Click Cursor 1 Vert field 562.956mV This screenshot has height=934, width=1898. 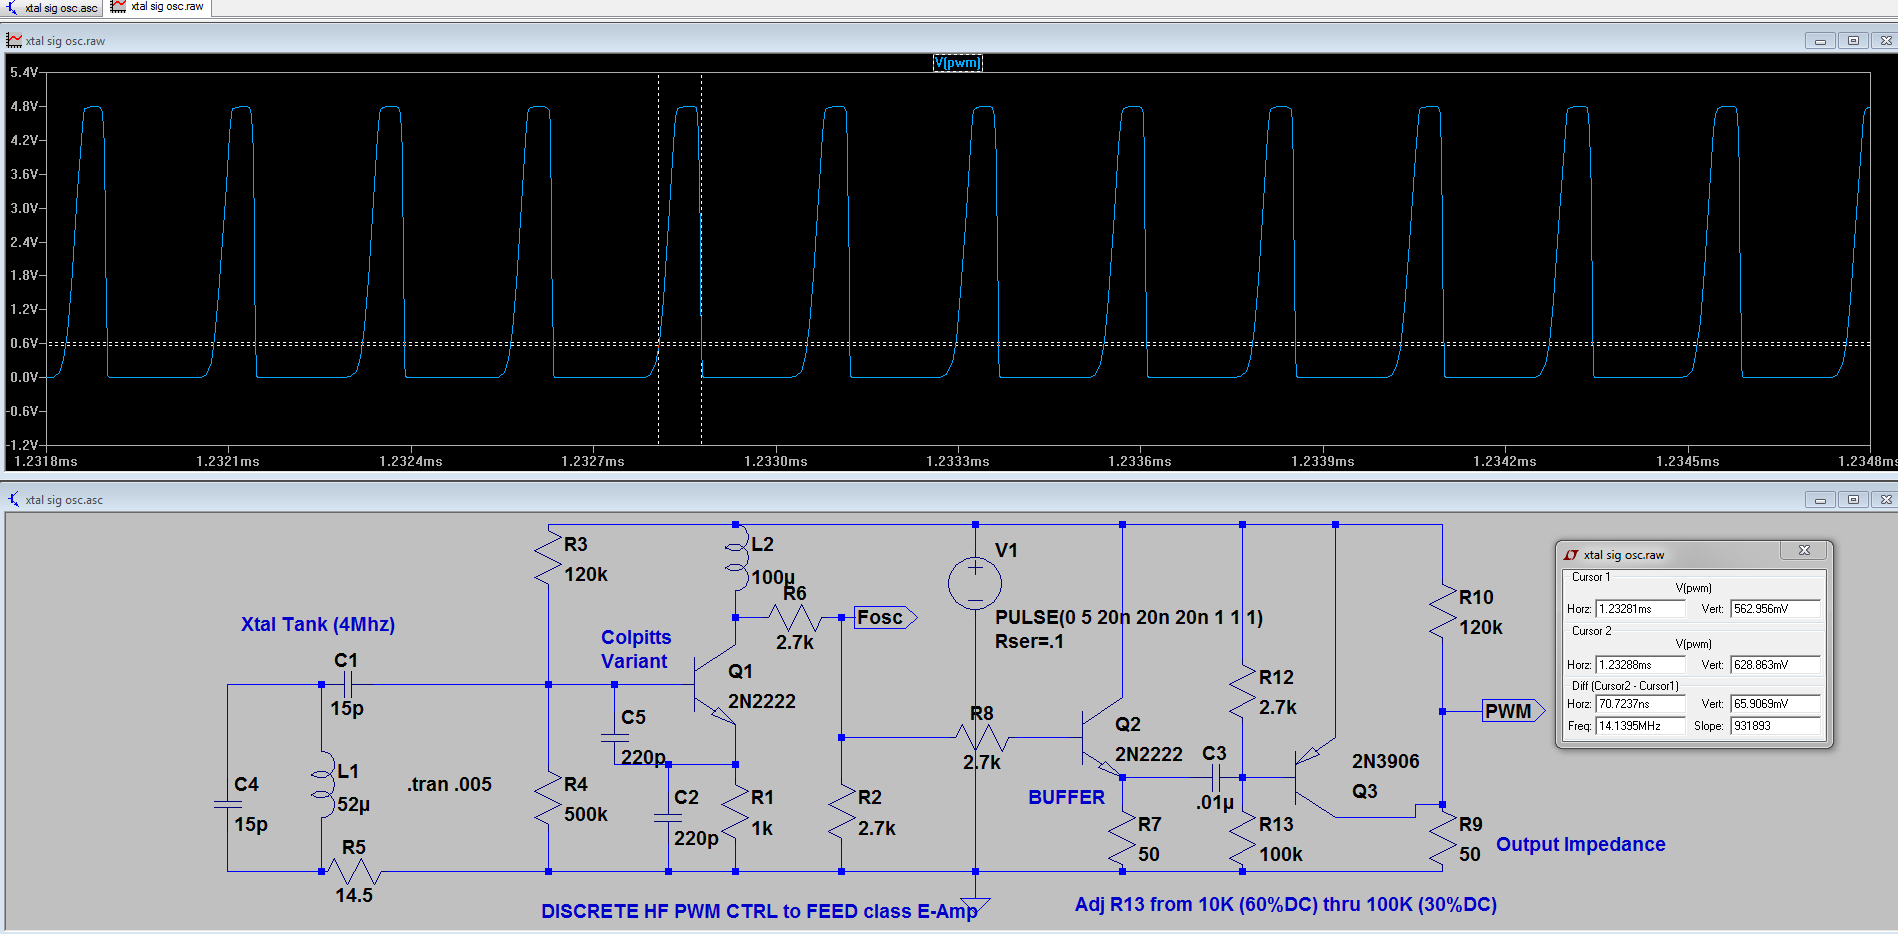pos(1775,609)
